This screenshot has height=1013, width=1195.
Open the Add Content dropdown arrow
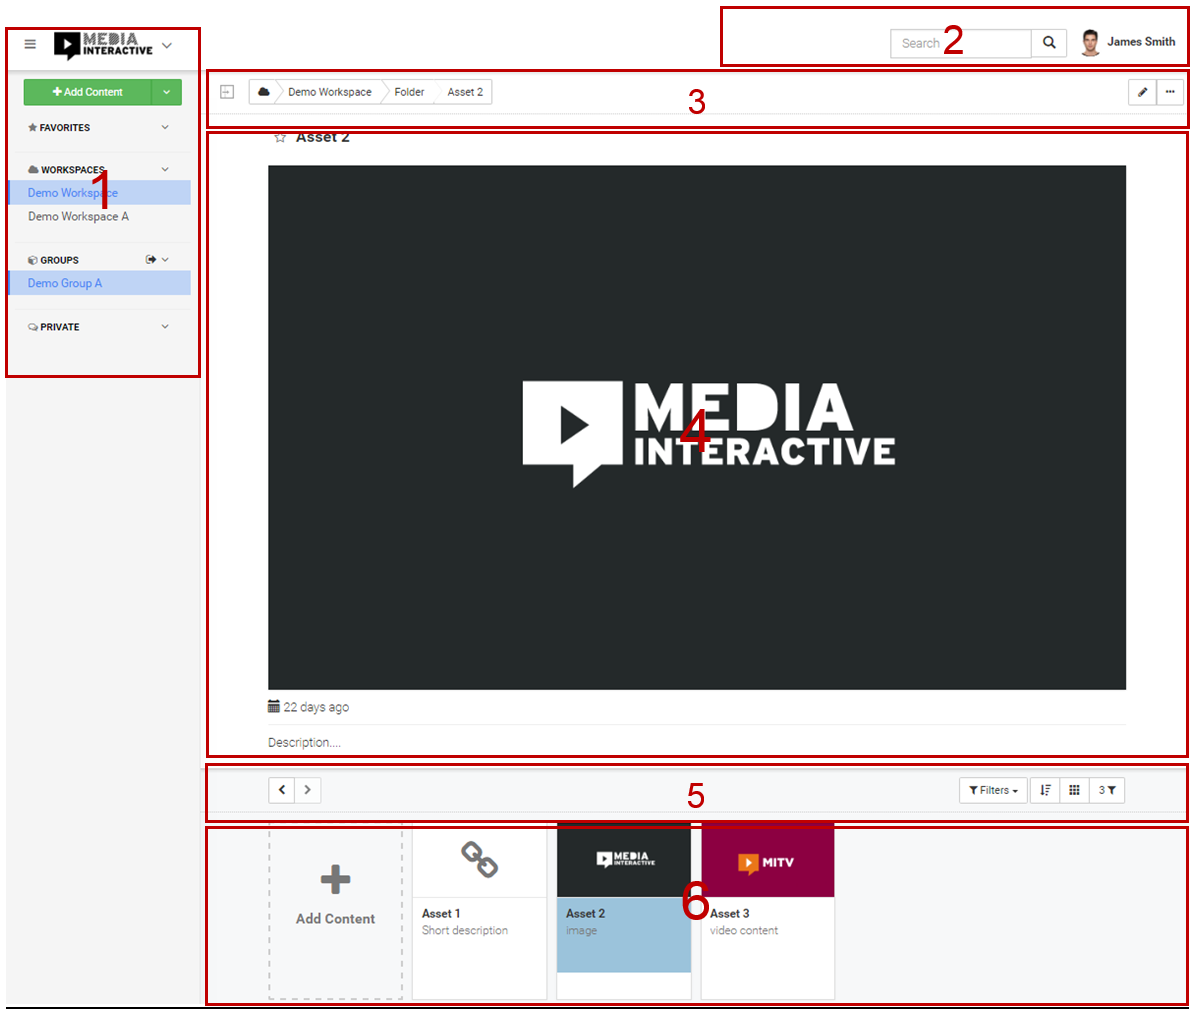click(x=167, y=92)
